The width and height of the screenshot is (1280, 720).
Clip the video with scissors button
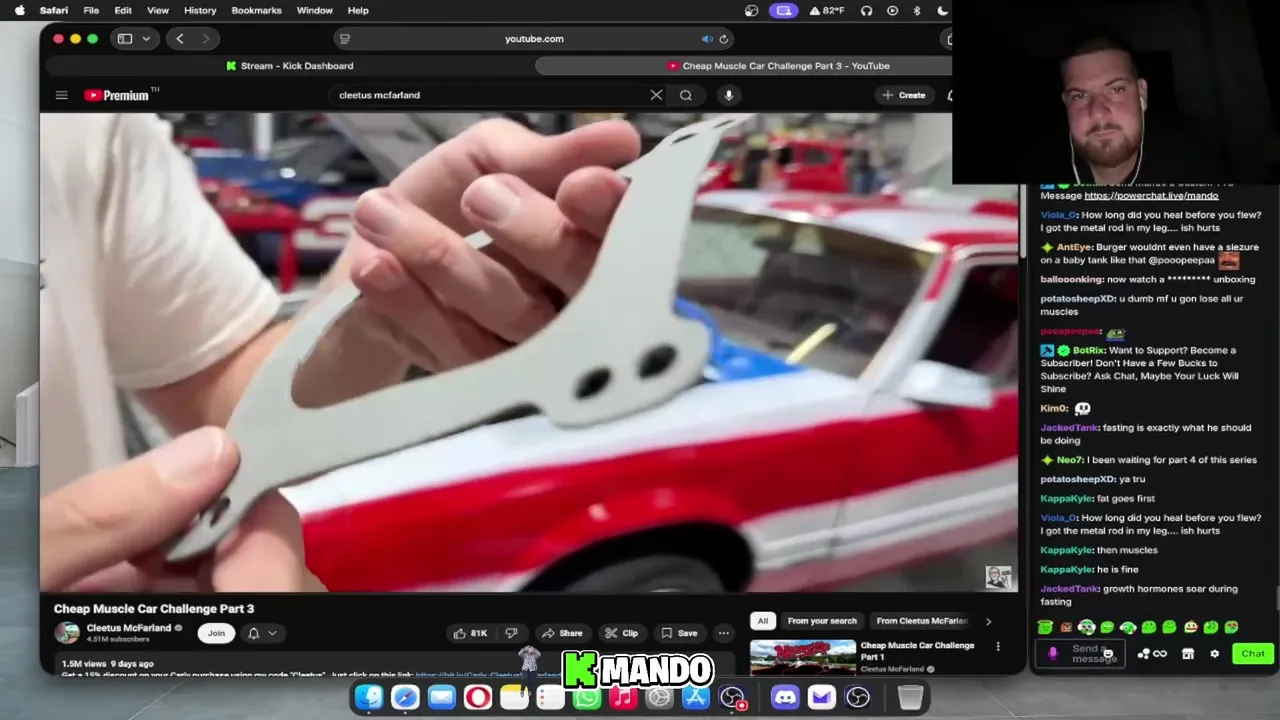pyautogui.click(x=621, y=633)
